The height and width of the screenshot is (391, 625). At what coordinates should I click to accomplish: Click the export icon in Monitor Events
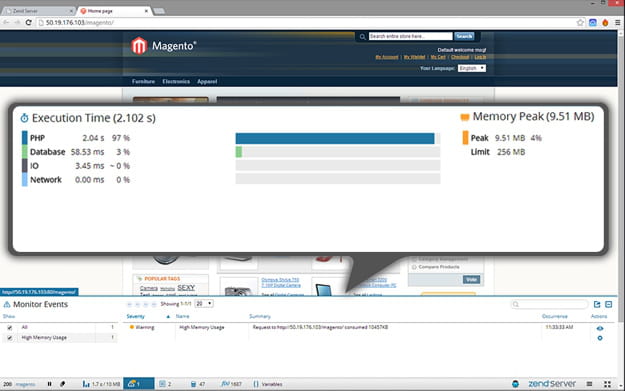[x=597, y=305]
